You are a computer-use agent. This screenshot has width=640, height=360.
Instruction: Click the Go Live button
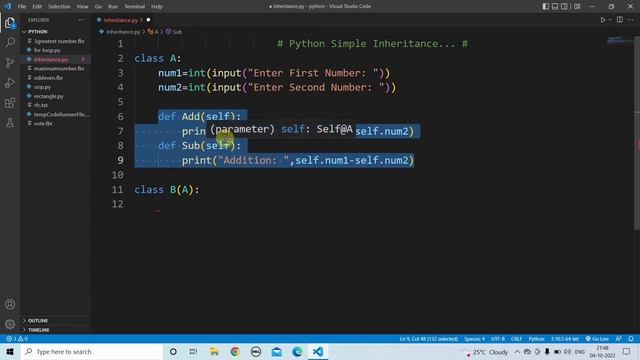[597, 339]
